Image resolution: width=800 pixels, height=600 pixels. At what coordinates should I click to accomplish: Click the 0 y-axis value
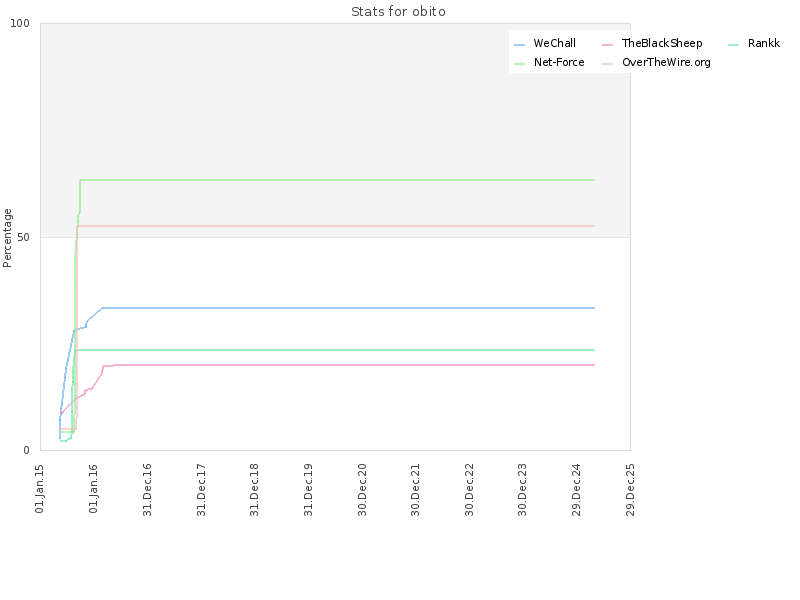point(27,451)
